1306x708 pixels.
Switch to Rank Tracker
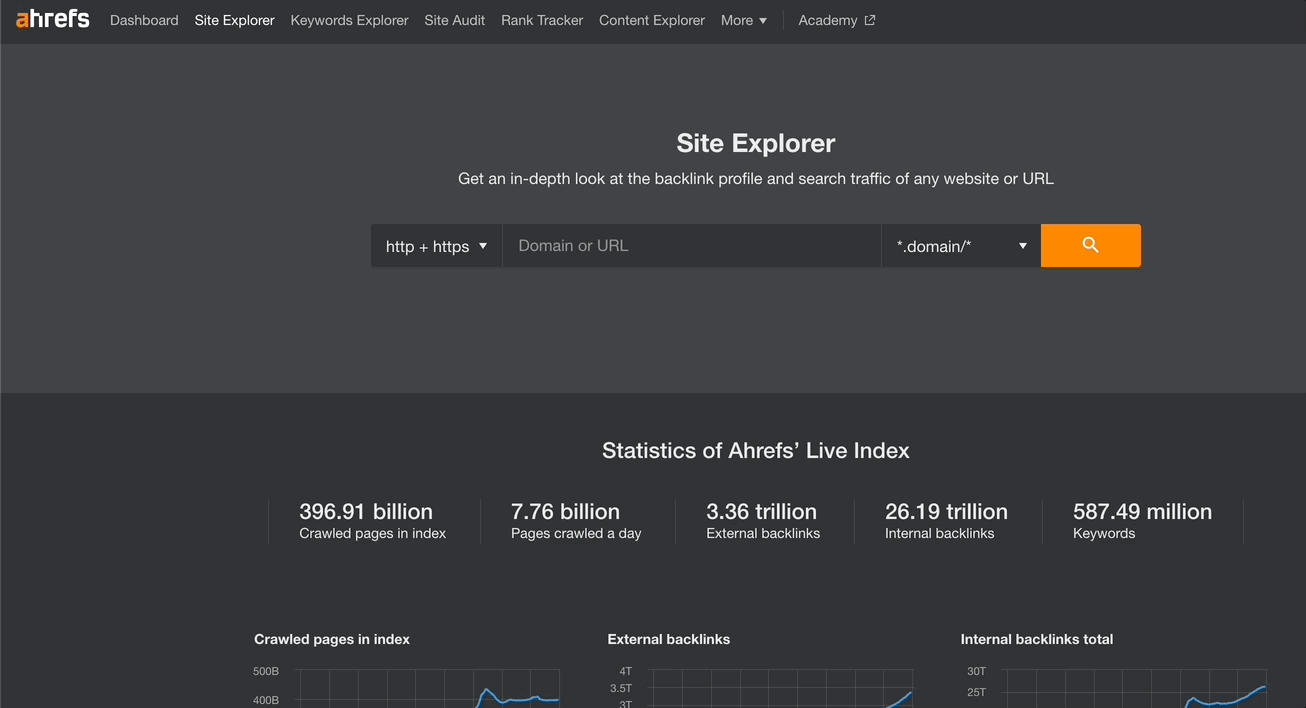542,20
